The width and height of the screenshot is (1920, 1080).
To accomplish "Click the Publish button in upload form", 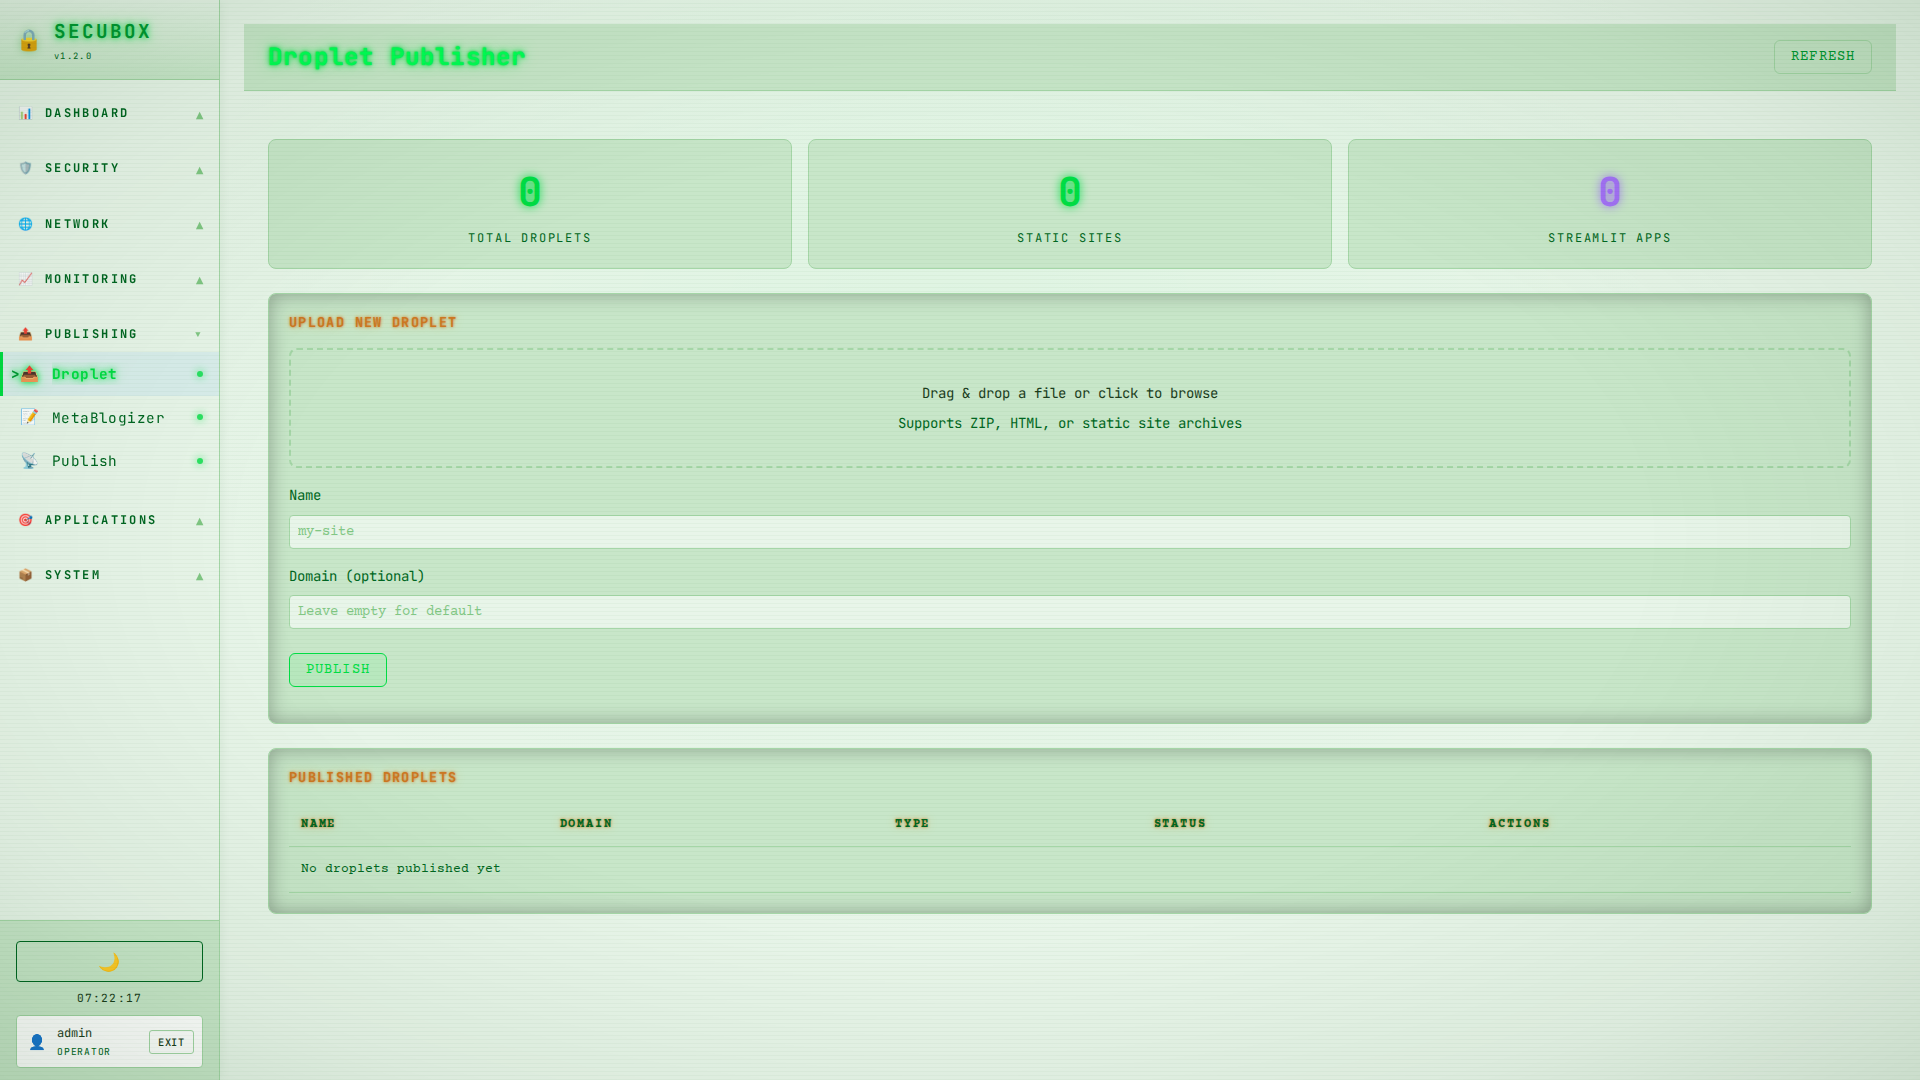I will click(x=338, y=669).
